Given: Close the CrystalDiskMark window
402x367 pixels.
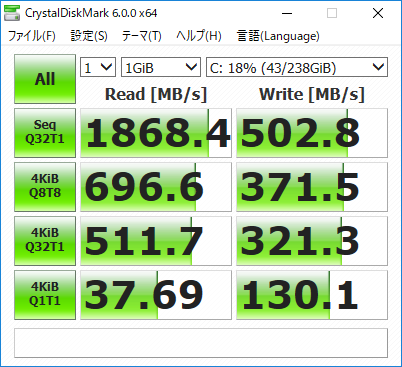Looking at the screenshot, I should tap(378, 13).
